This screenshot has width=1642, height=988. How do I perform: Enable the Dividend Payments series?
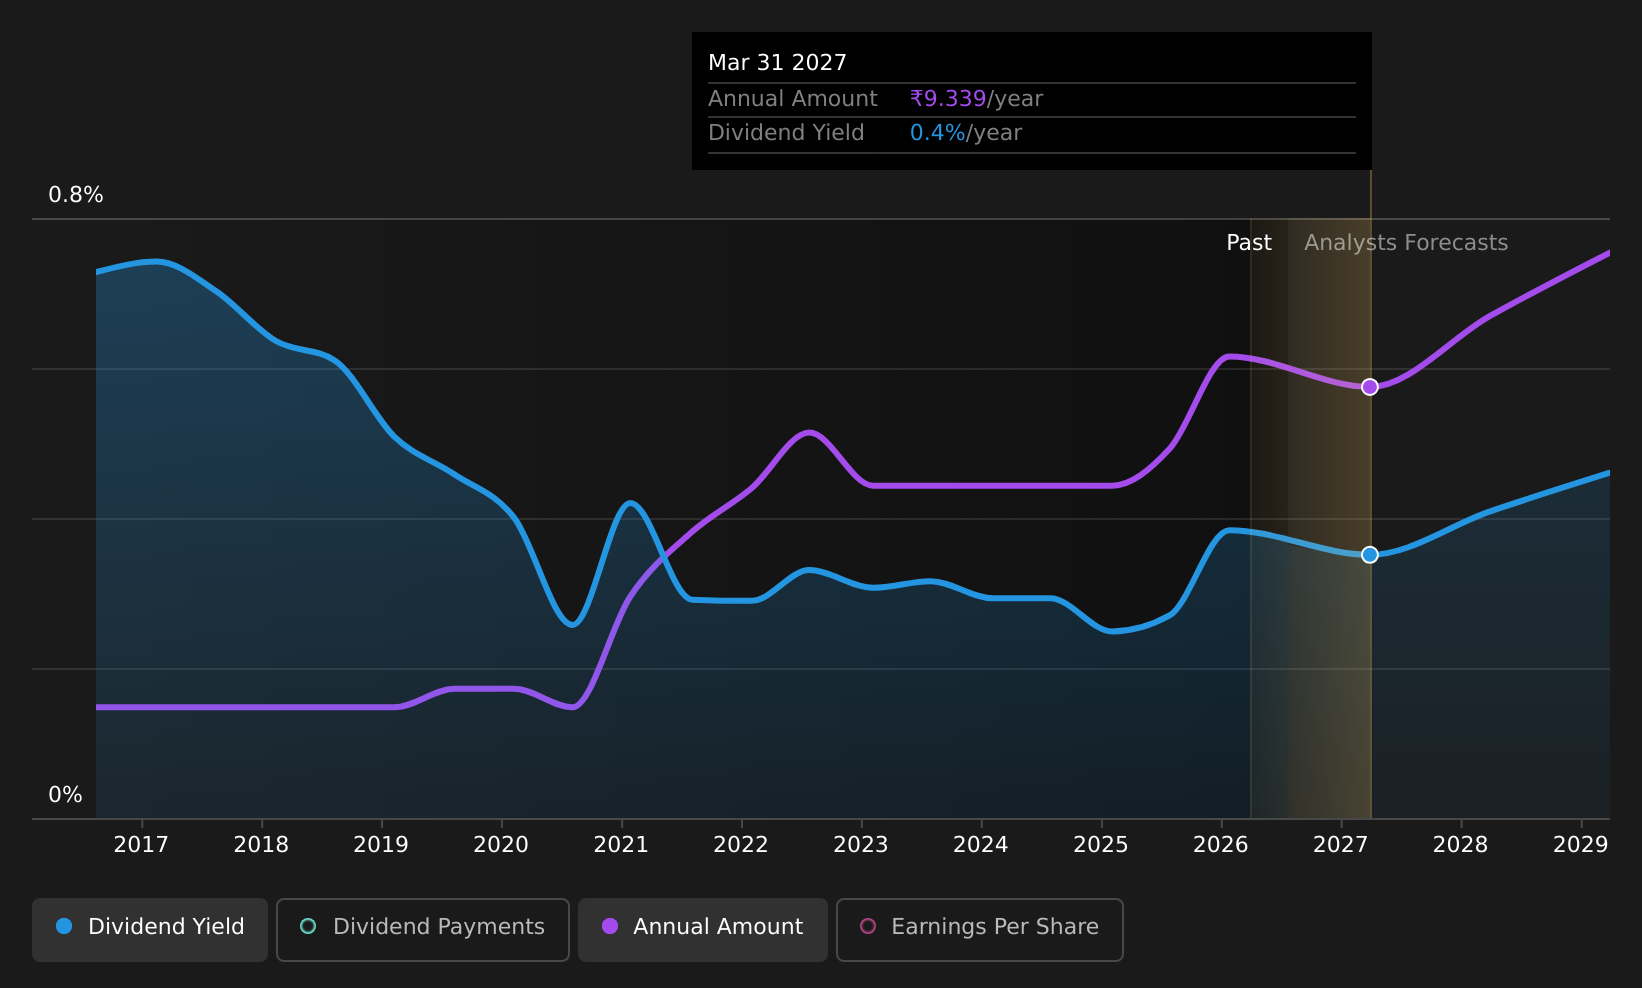pos(423,929)
